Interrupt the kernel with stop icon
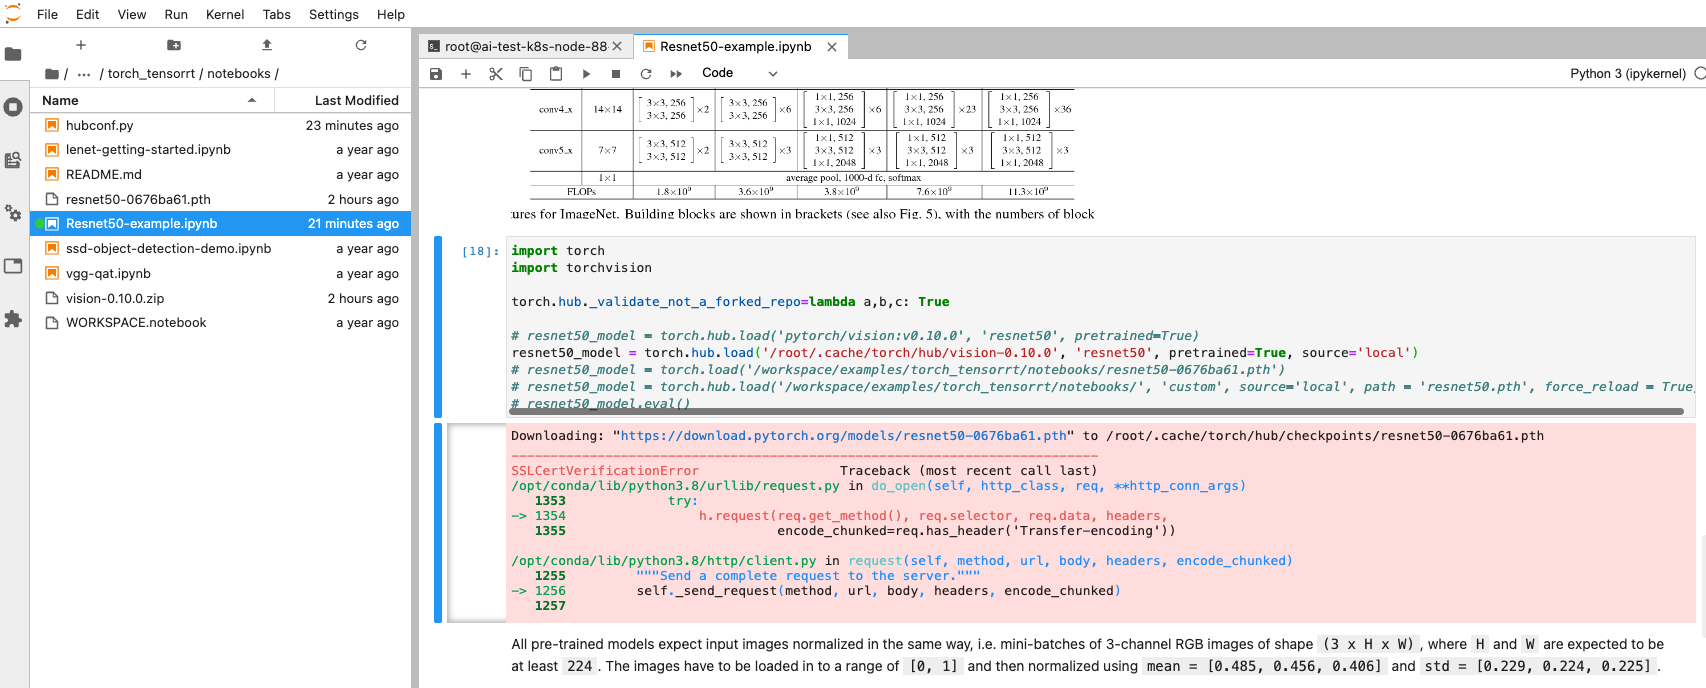This screenshot has height=688, width=1706. [616, 73]
